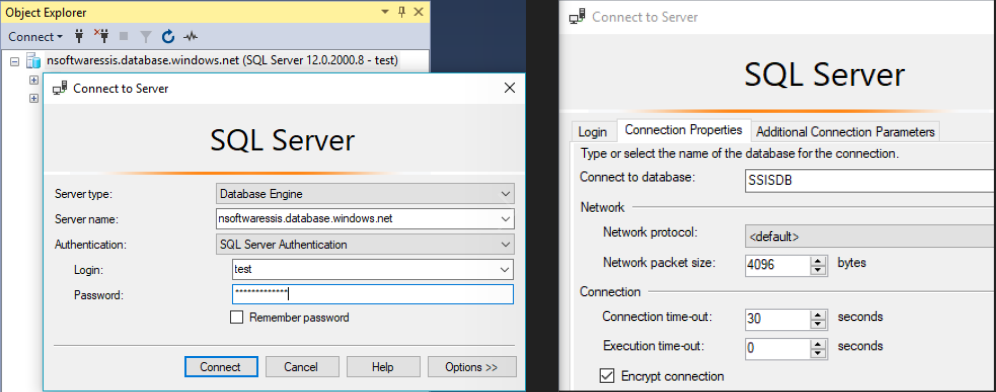Click the 'Authentication:' label
996x392 pixels.
tap(91, 244)
